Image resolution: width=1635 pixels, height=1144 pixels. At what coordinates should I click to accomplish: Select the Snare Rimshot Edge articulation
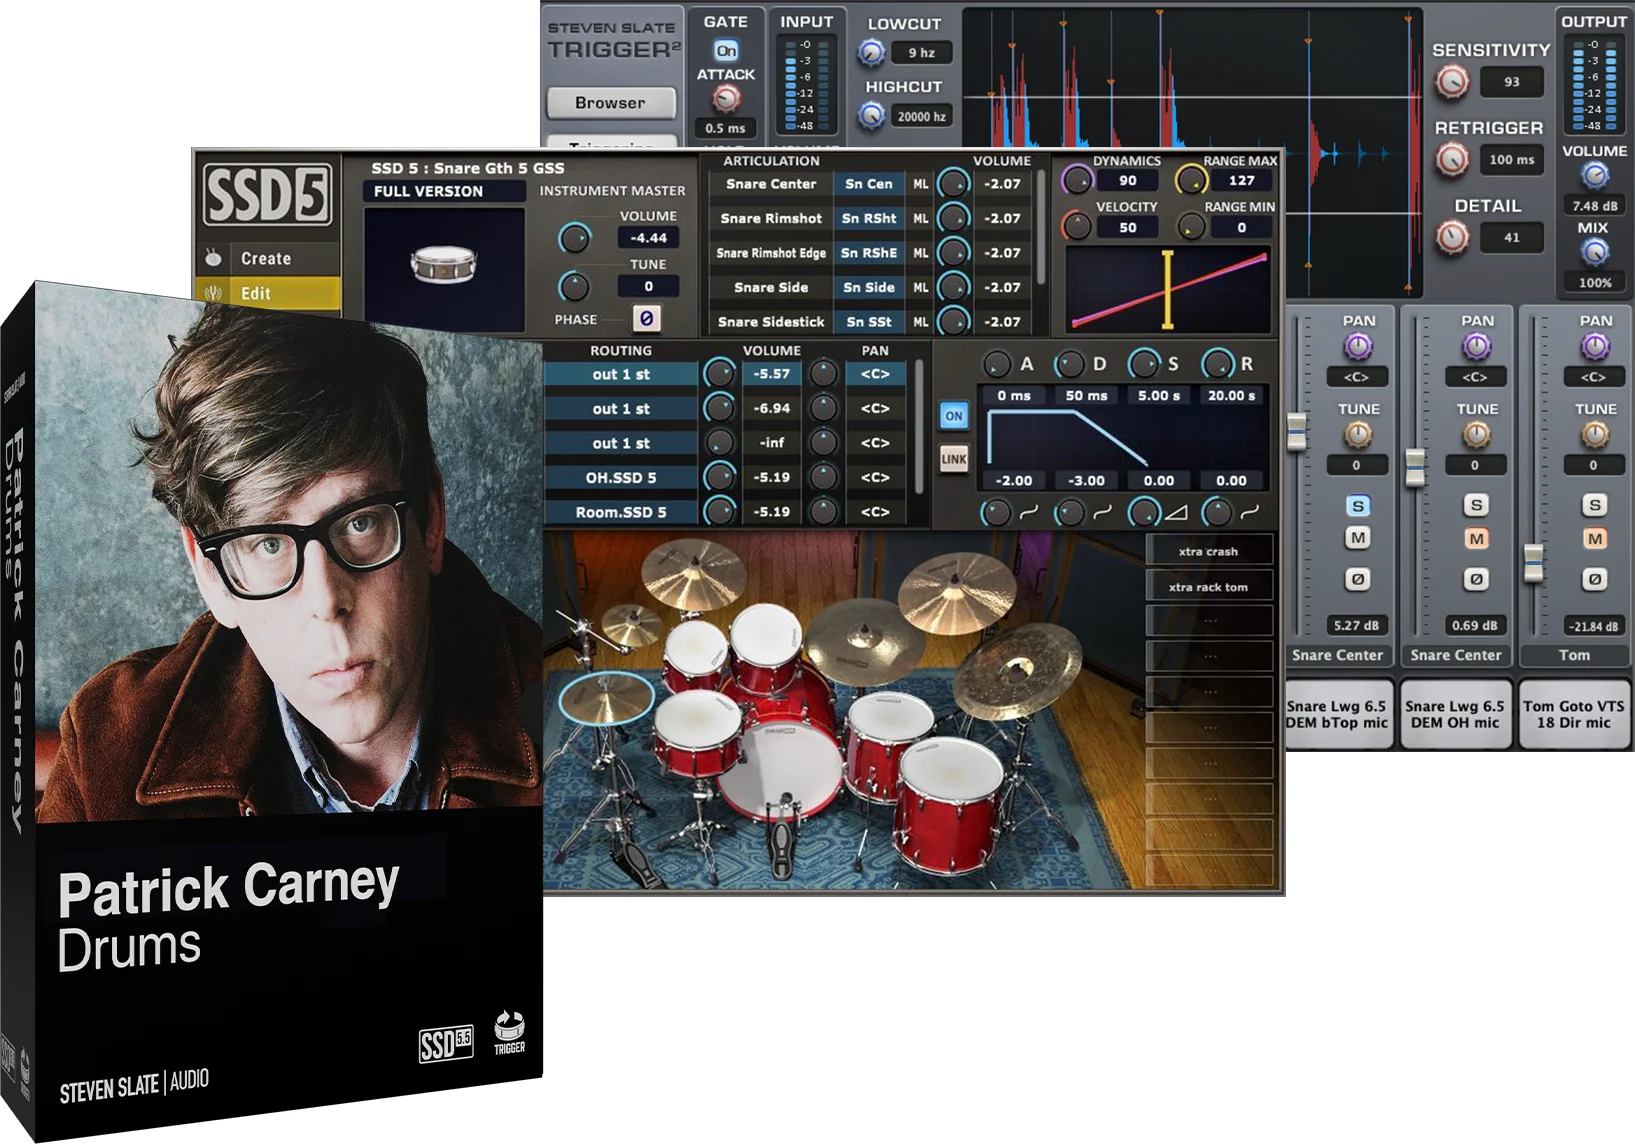click(x=771, y=253)
